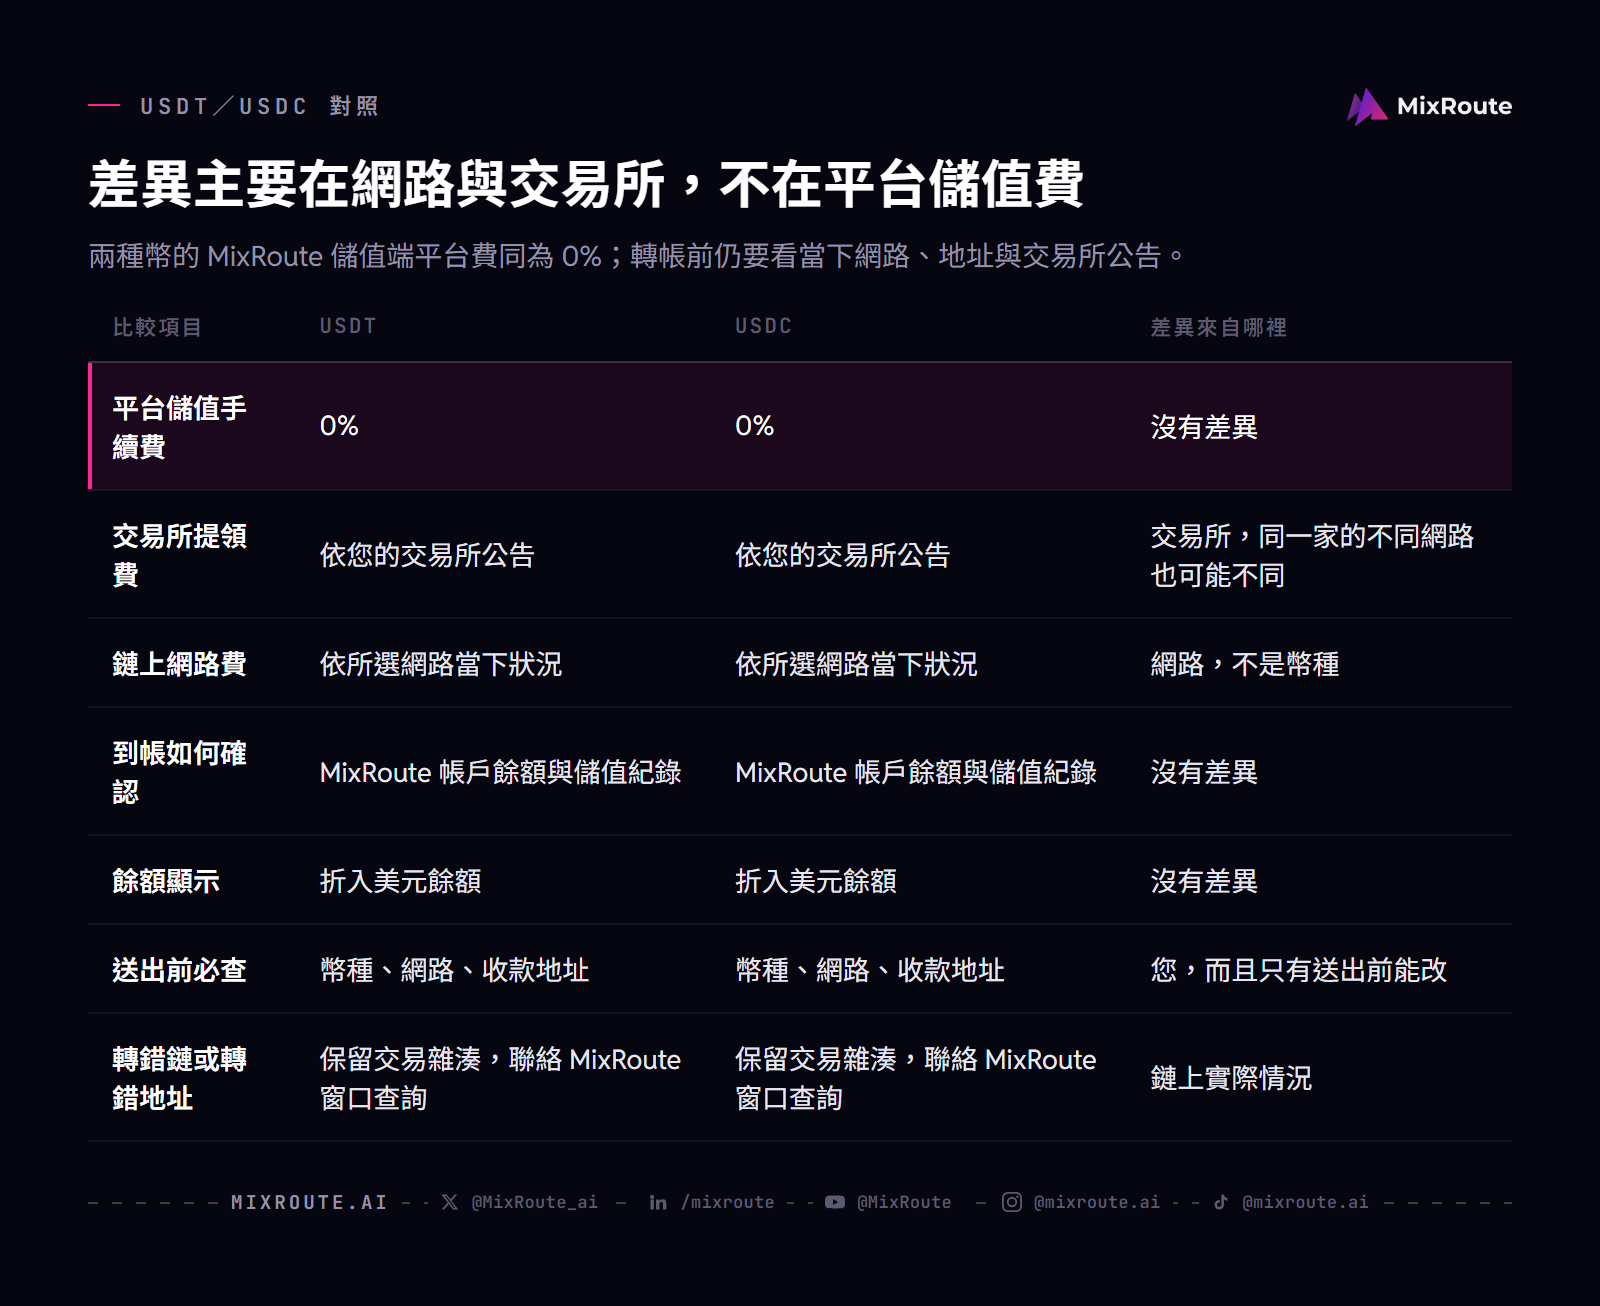Select the '鏈上網路費' row label
1600x1306 pixels.
(180, 664)
